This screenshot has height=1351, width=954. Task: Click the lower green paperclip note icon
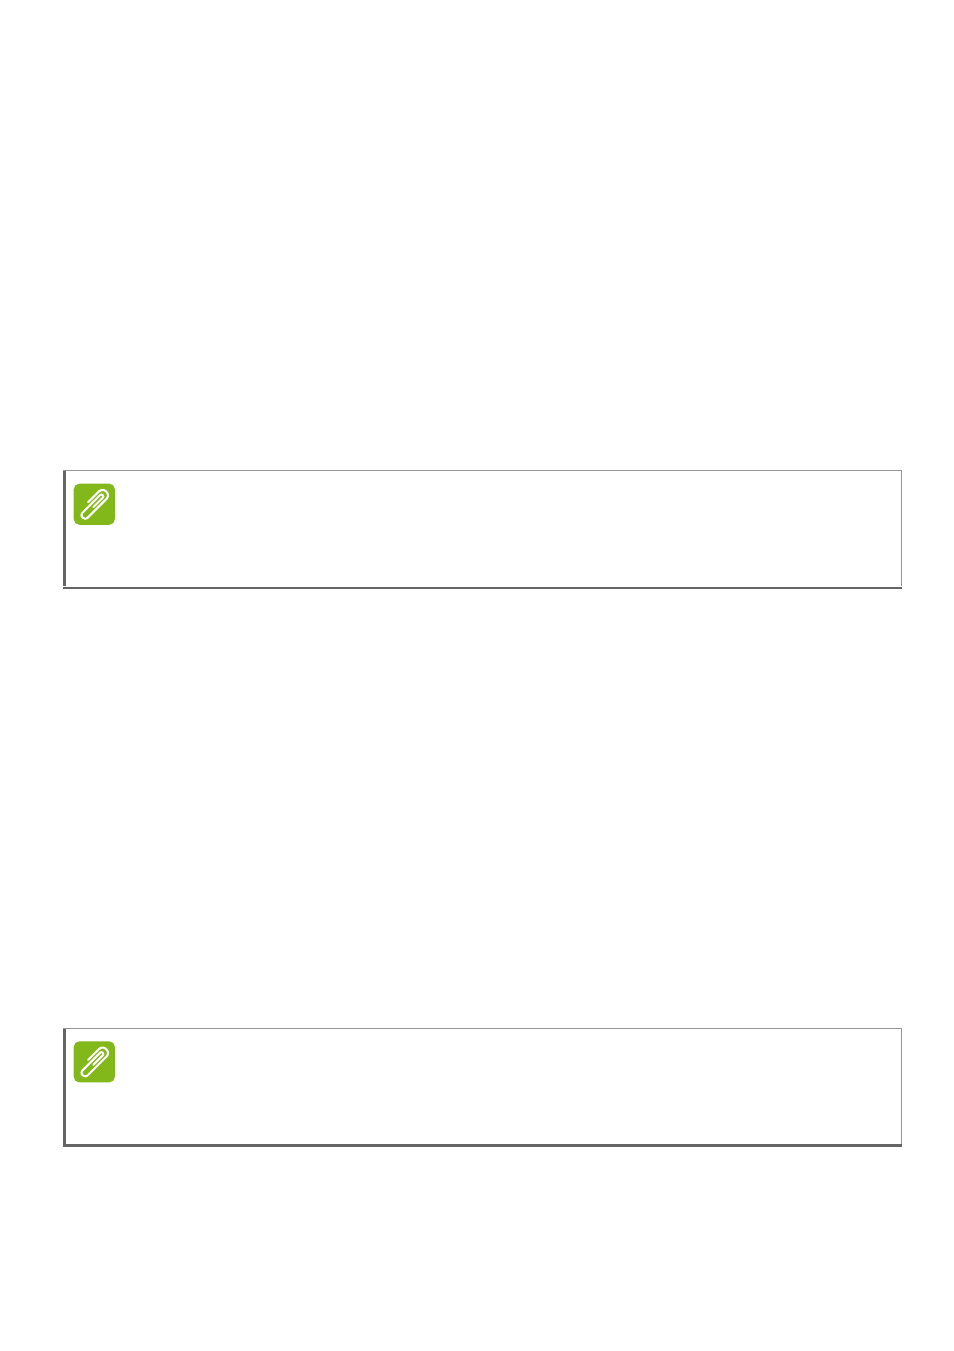click(94, 1062)
